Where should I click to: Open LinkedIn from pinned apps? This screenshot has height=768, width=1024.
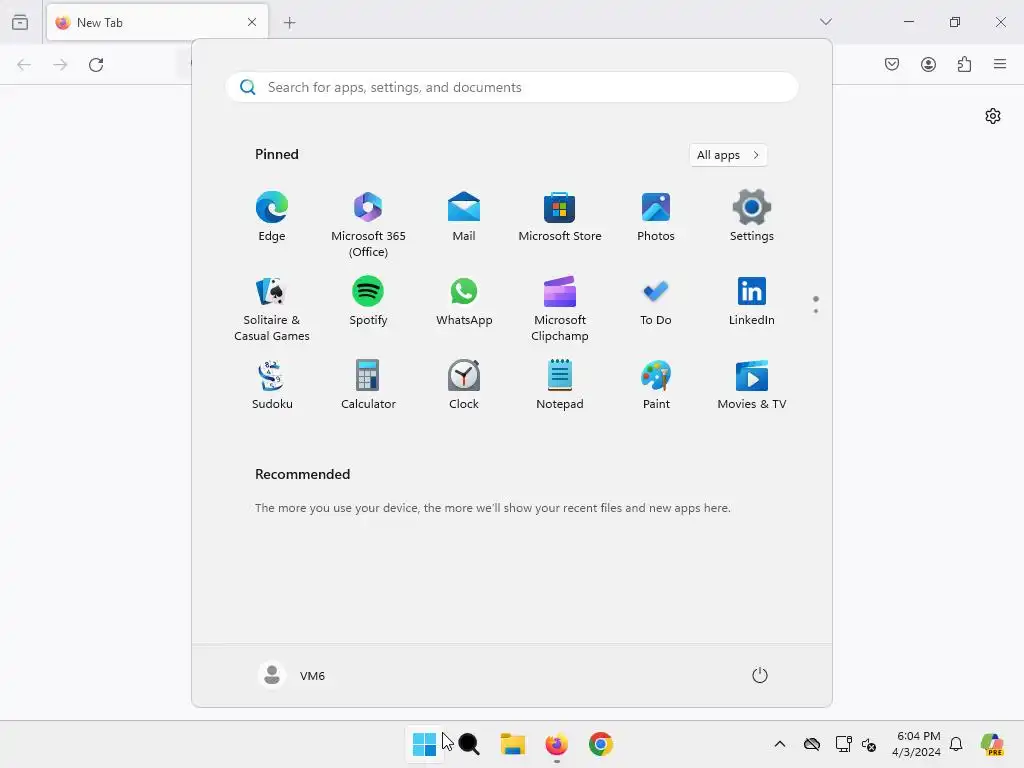click(x=752, y=301)
